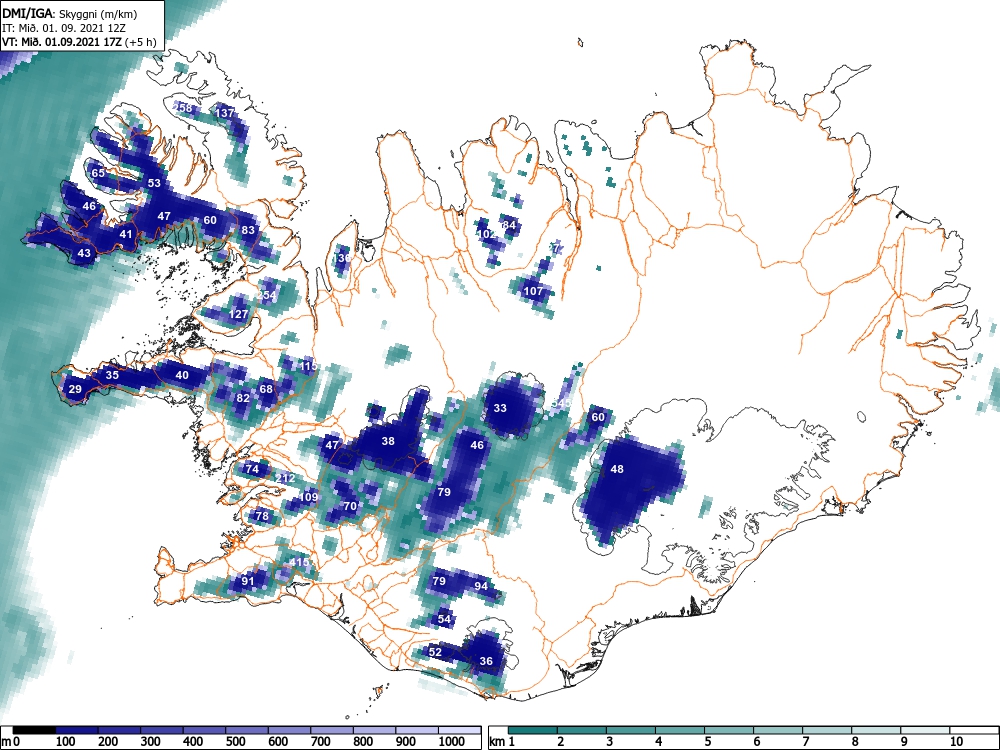Click visibility value 212 on the map
This screenshot has height=750, width=1000.
tap(286, 478)
